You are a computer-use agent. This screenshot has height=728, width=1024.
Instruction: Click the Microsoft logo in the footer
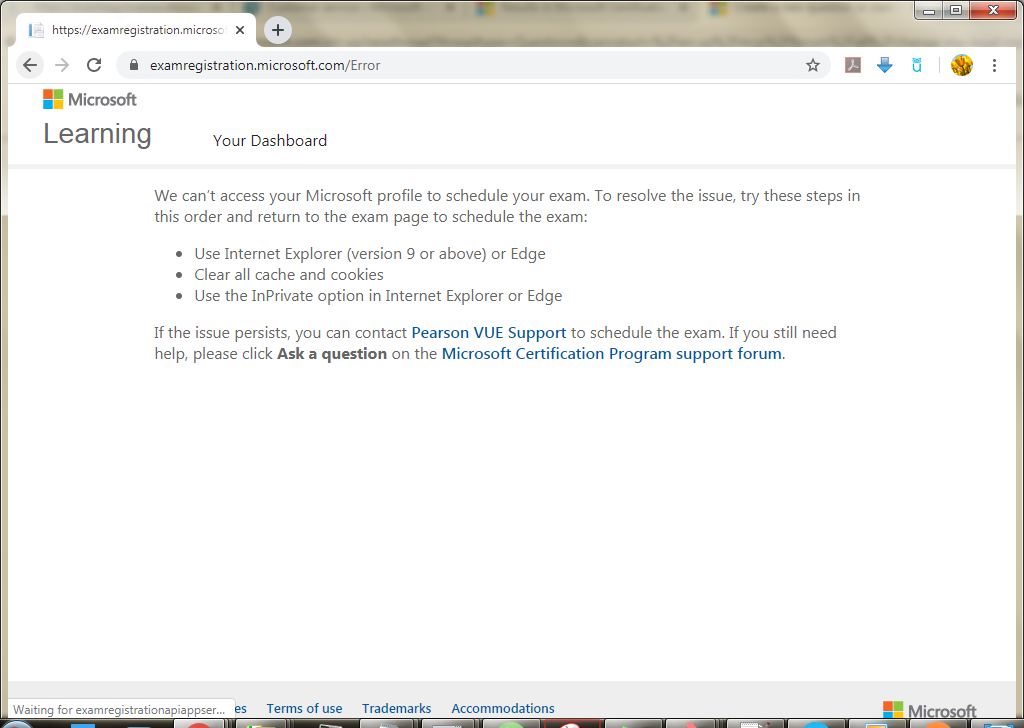(x=929, y=710)
